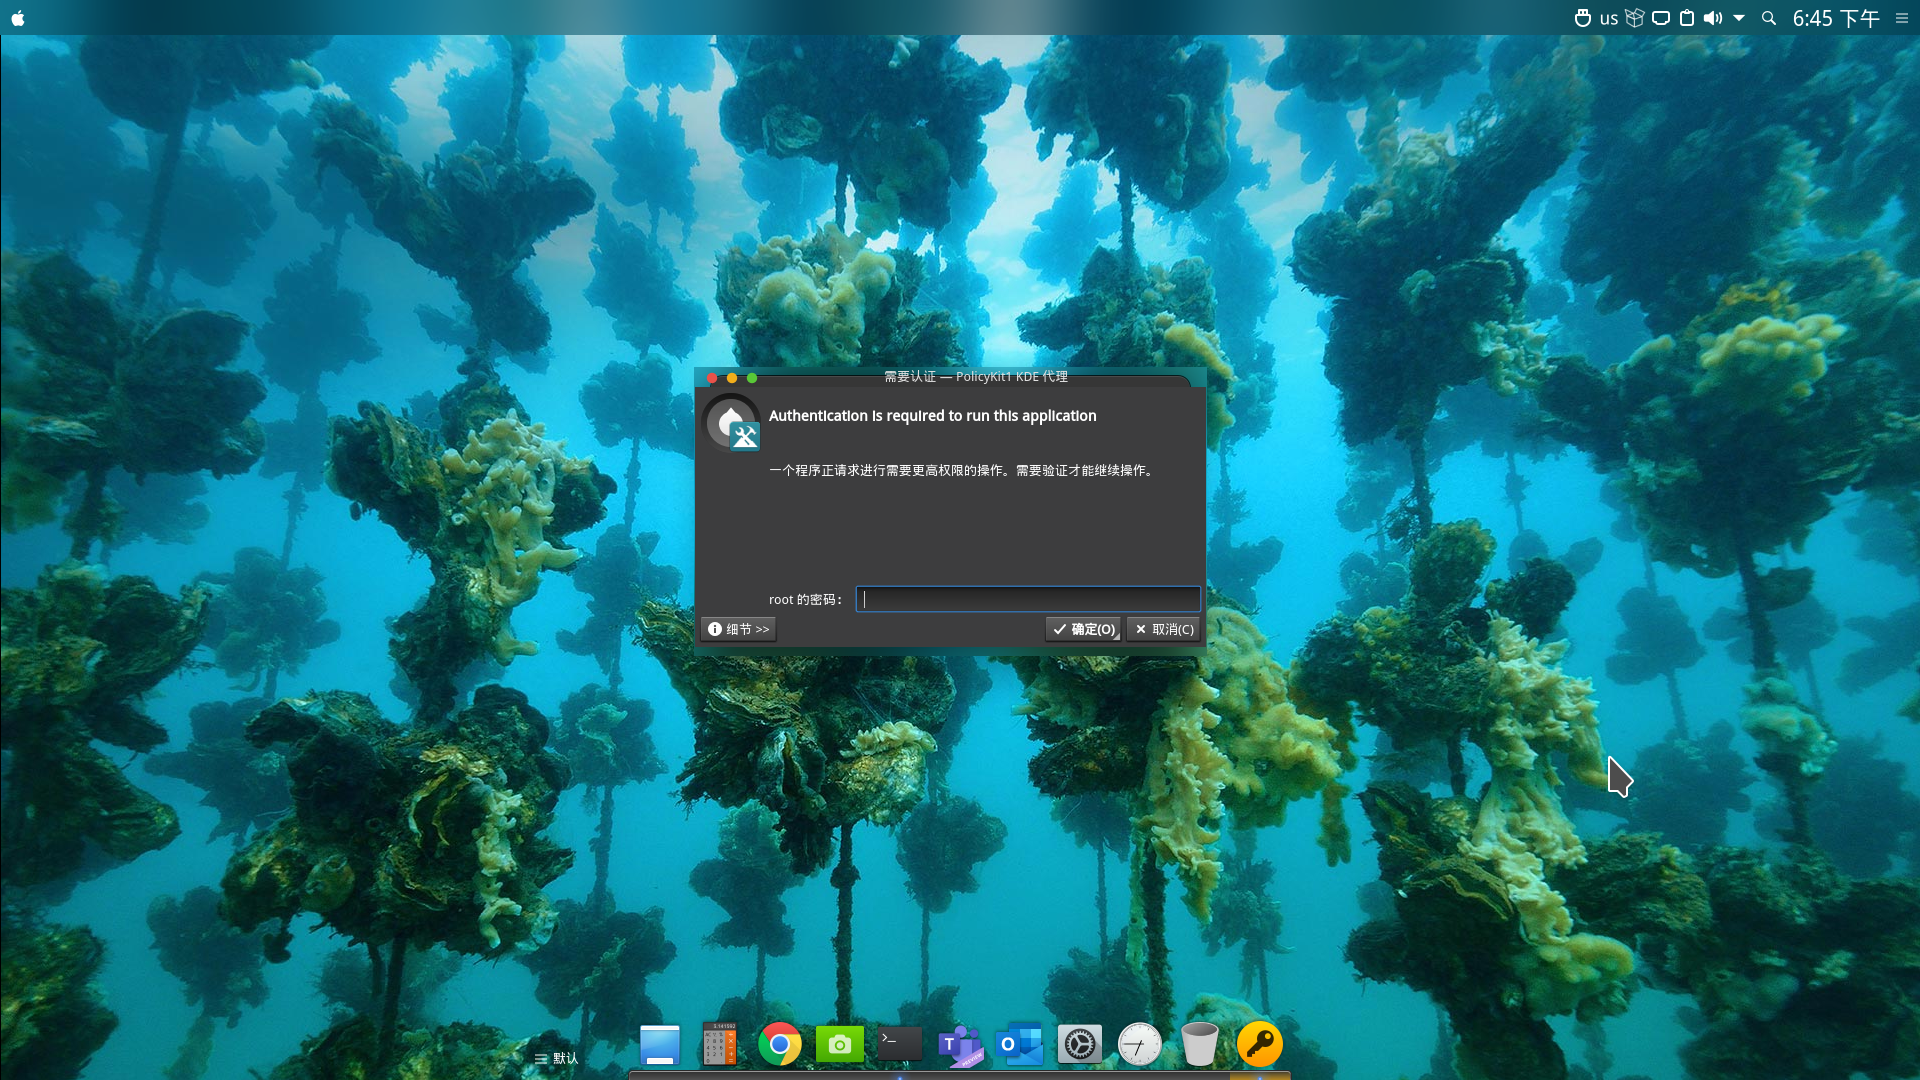
Task: Open Outlook from the dock
Action: point(1019,1044)
